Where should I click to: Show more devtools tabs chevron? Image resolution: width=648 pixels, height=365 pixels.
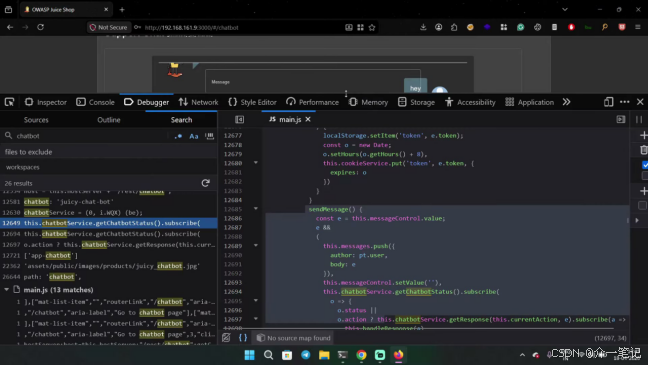pos(566,102)
